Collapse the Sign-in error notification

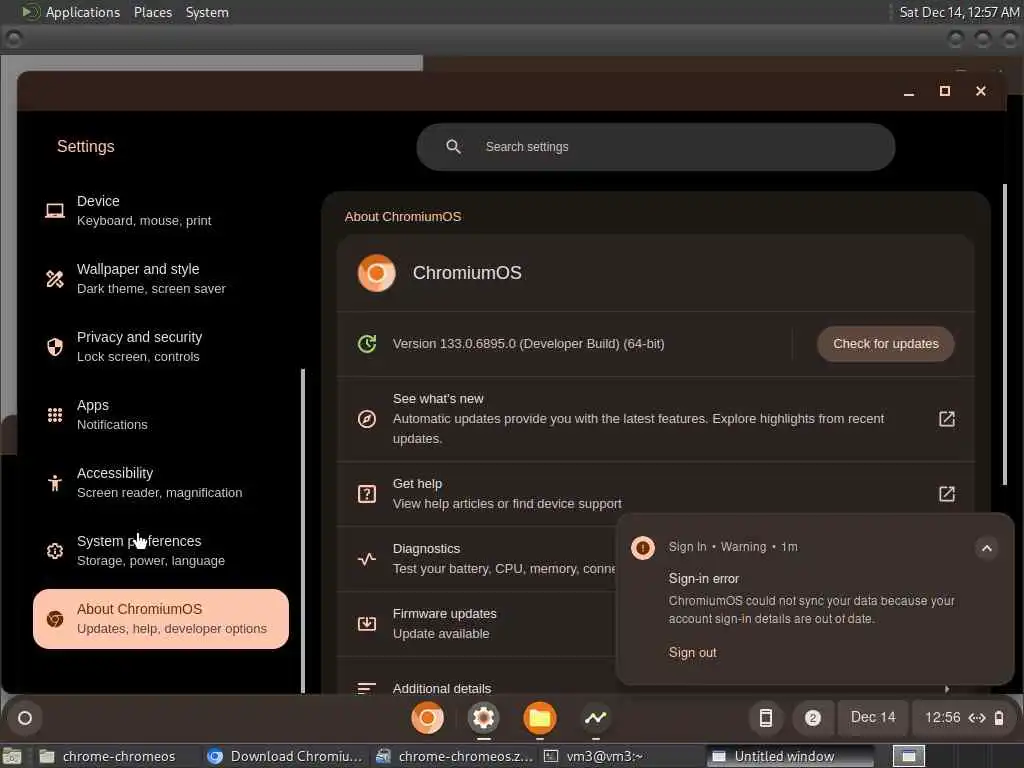click(x=987, y=548)
